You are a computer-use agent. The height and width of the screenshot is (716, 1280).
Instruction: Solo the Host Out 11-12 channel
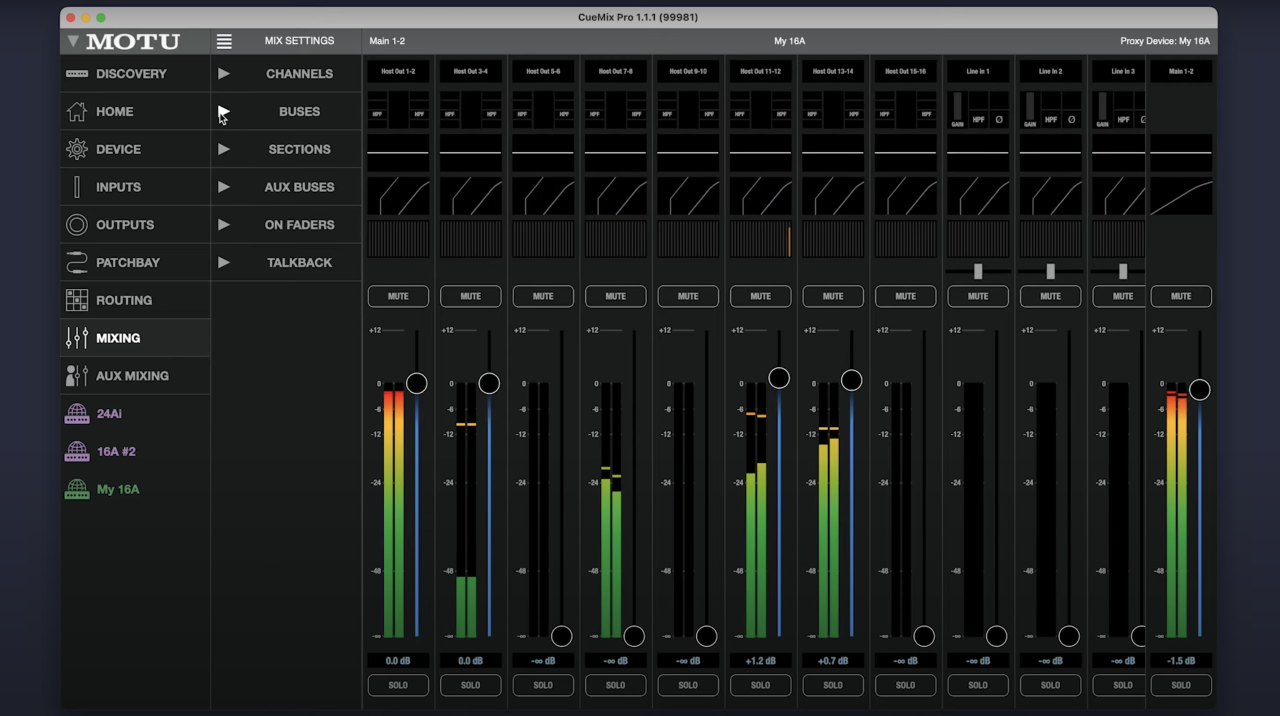760,685
